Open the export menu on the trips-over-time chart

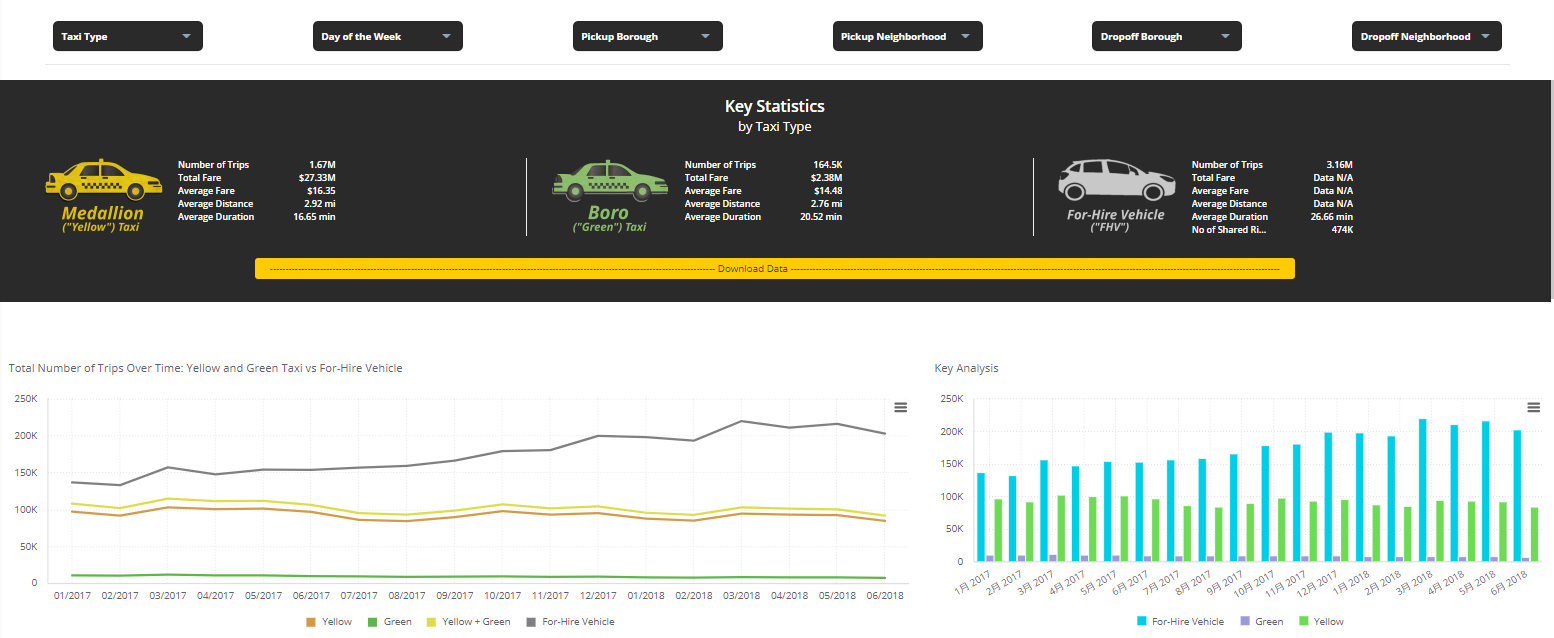click(900, 407)
